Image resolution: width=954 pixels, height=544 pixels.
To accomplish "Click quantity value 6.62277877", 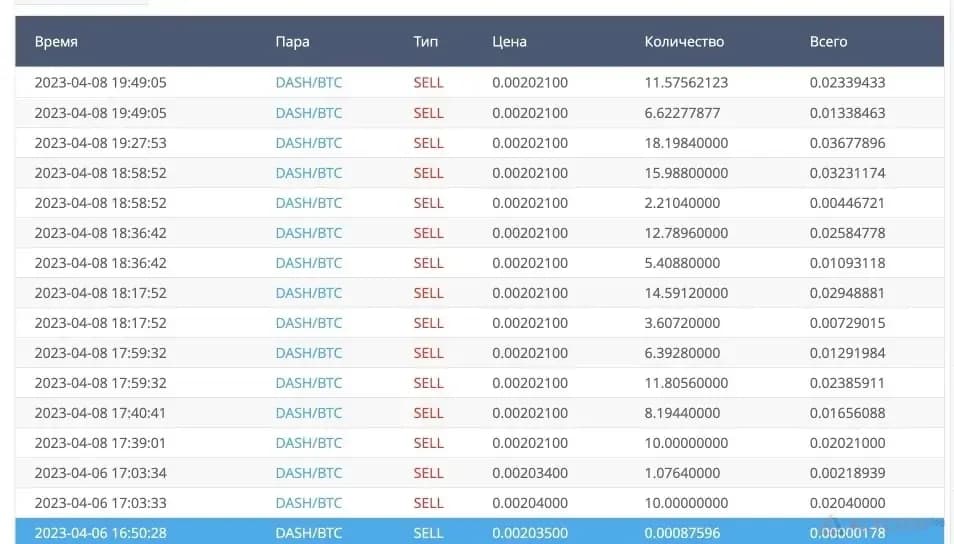I will (x=682, y=113).
